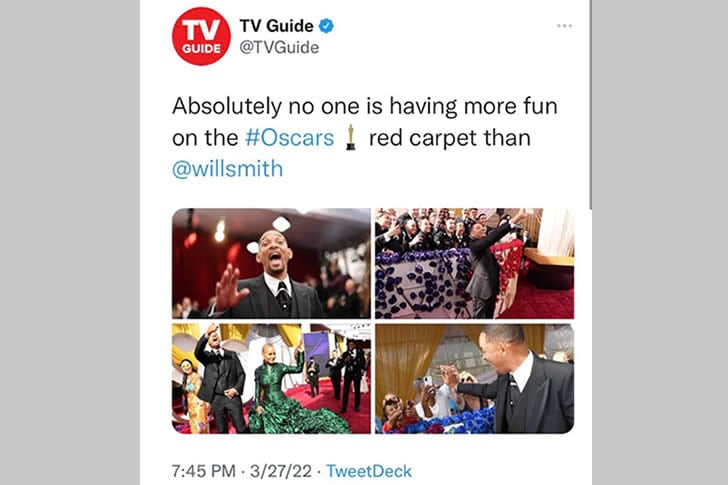
Task: Click the blue verified badge
Action: pos(326,26)
